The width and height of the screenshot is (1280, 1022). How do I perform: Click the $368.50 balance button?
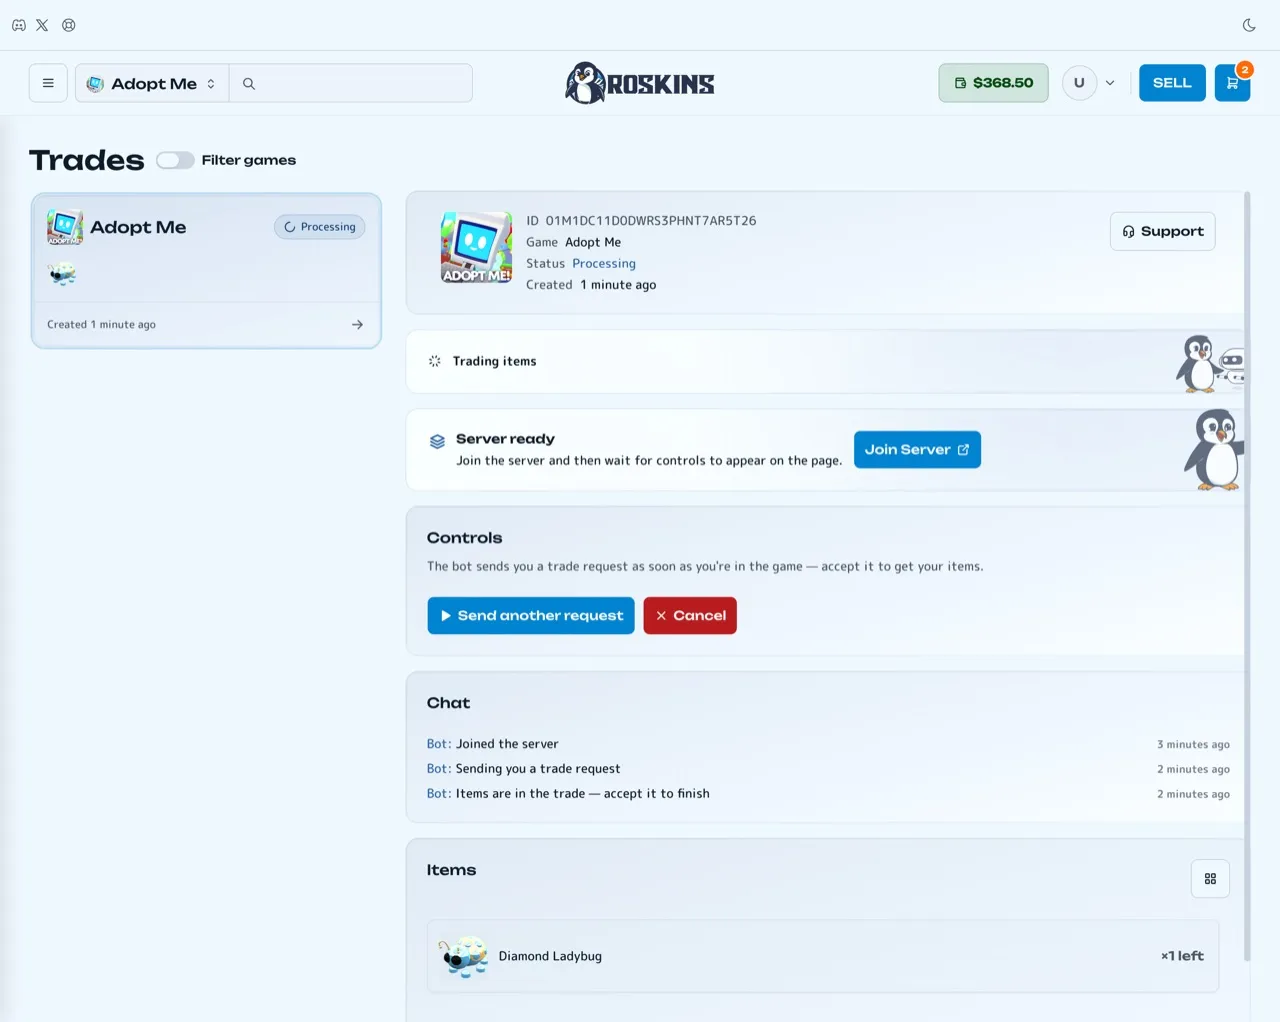[993, 83]
